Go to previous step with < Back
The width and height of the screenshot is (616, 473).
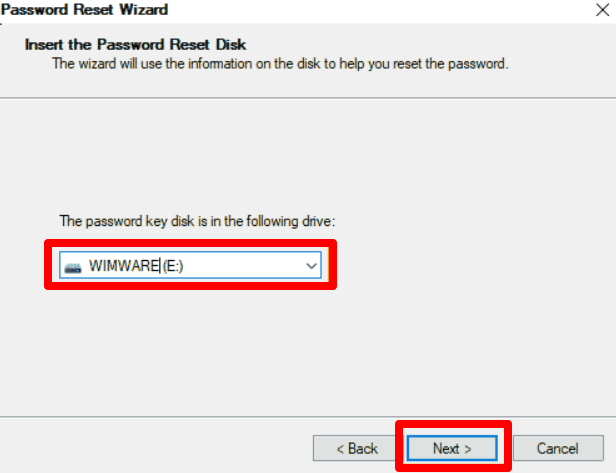pos(355,448)
